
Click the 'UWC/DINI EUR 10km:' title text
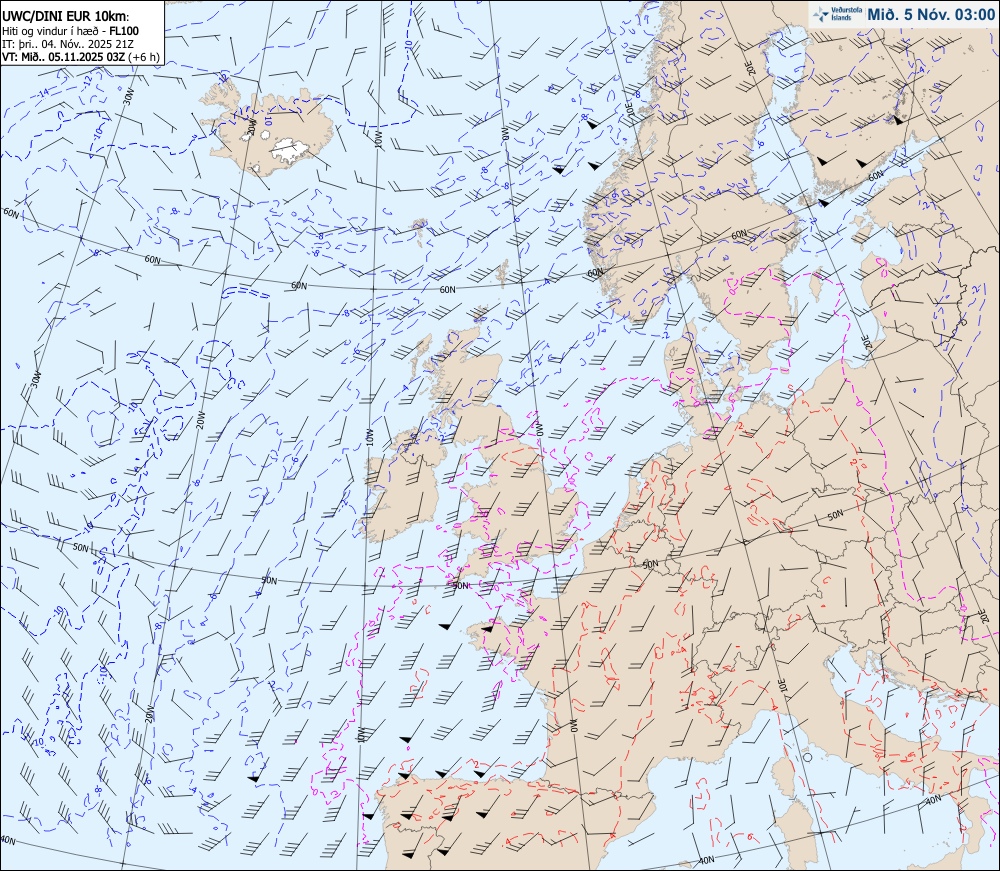click(x=65, y=17)
